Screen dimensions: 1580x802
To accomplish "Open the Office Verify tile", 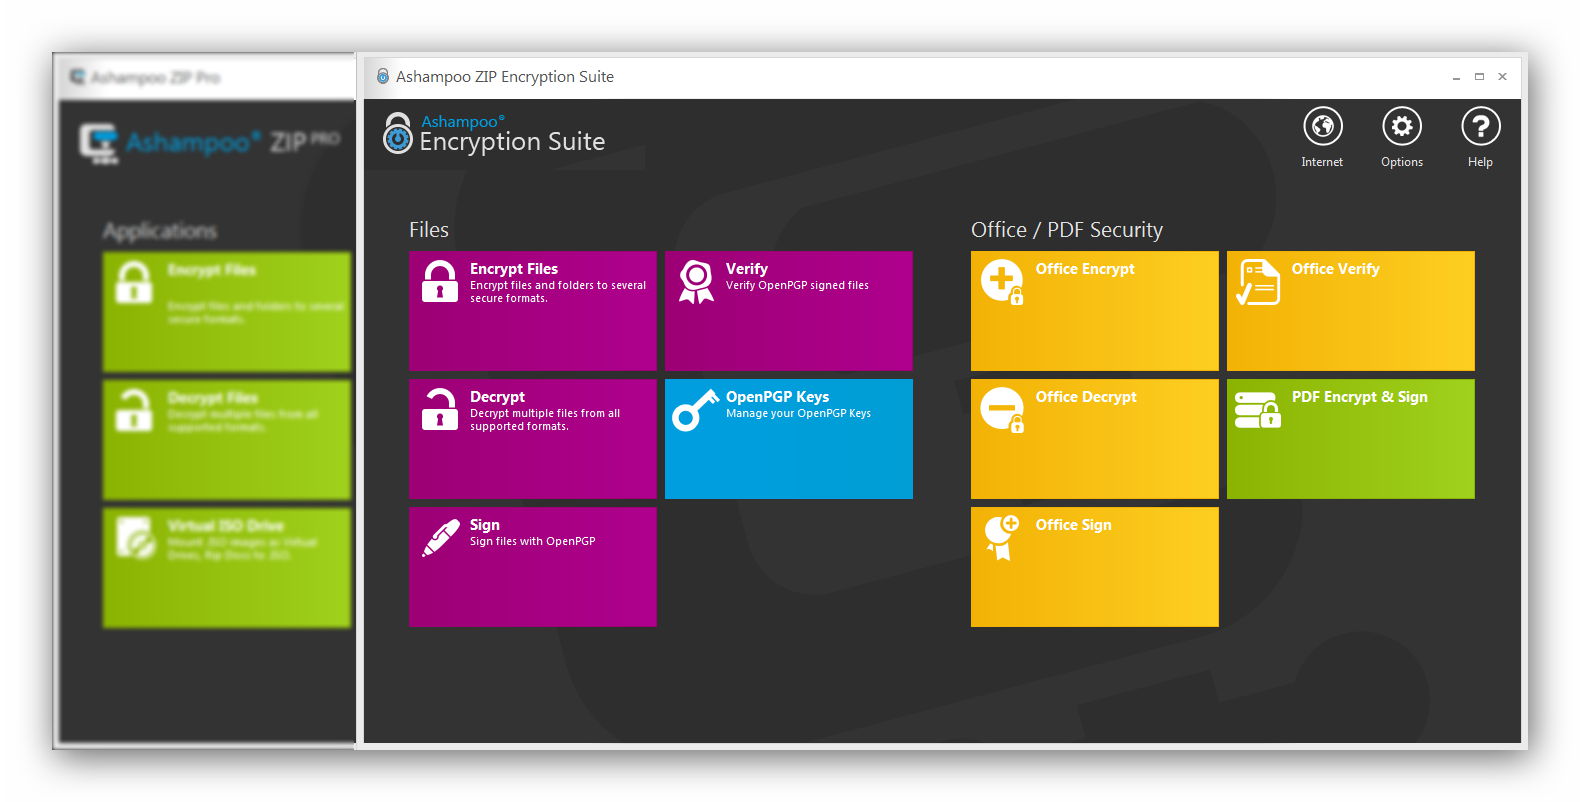I will click(x=1351, y=311).
